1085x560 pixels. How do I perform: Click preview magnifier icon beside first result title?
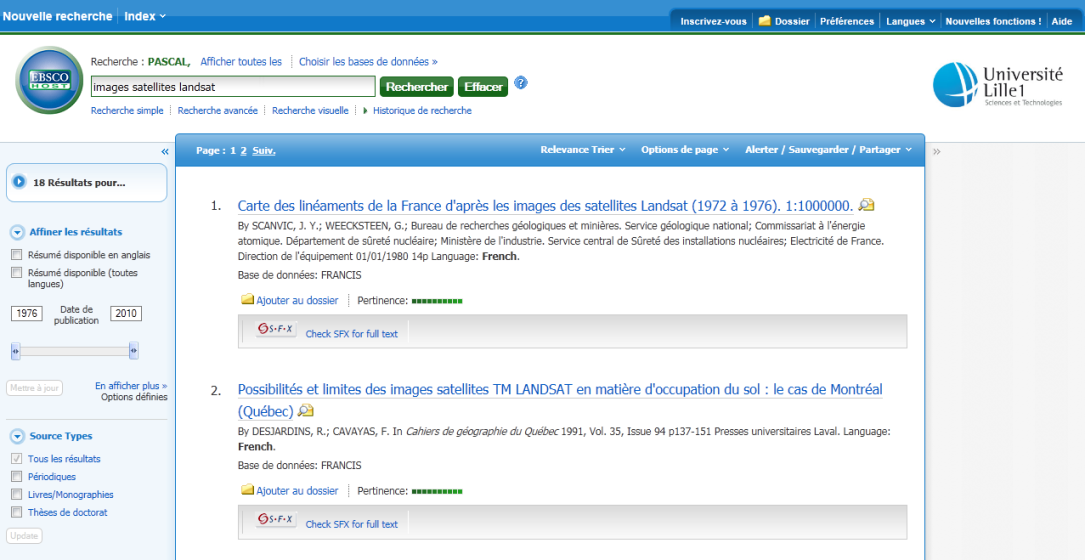866,206
